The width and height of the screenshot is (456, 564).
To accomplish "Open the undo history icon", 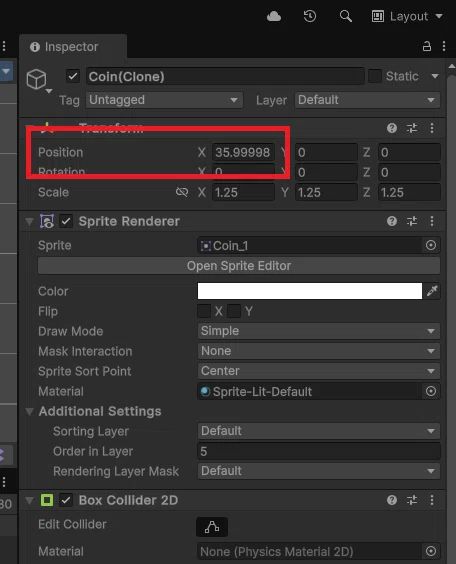I will [x=310, y=16].
